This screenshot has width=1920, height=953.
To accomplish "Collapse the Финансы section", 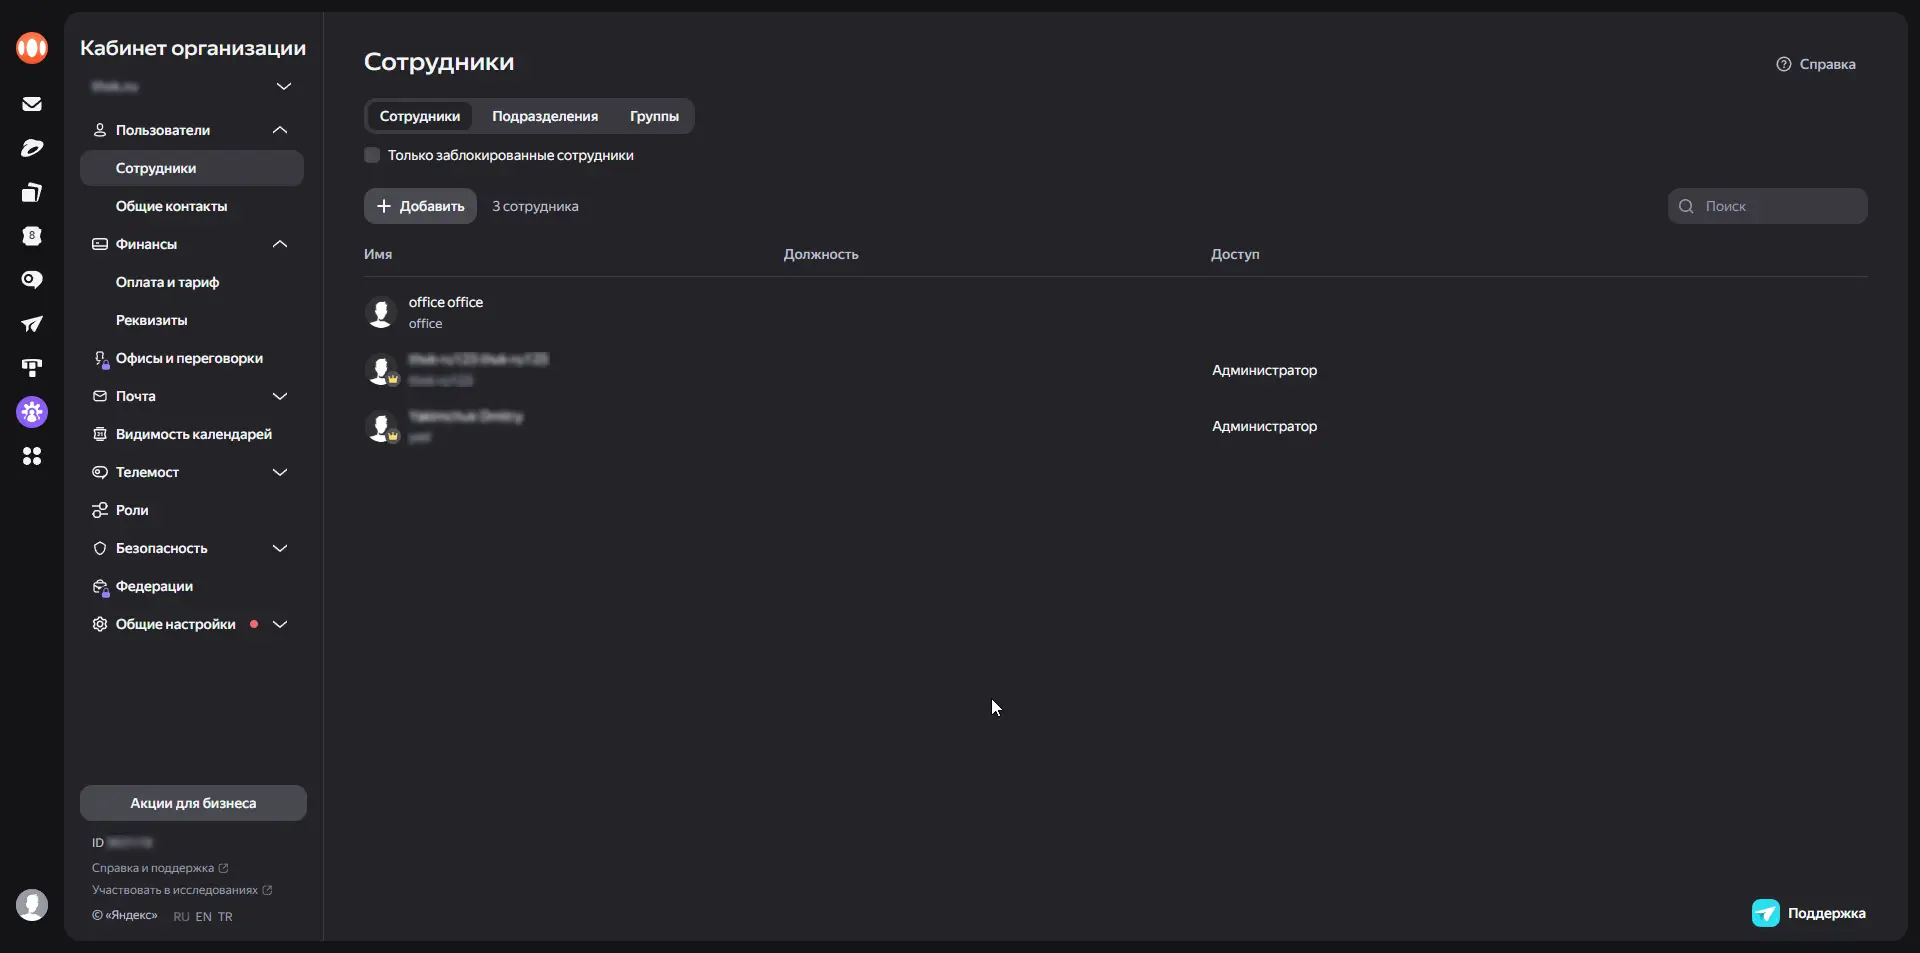I will coord(280,244).
